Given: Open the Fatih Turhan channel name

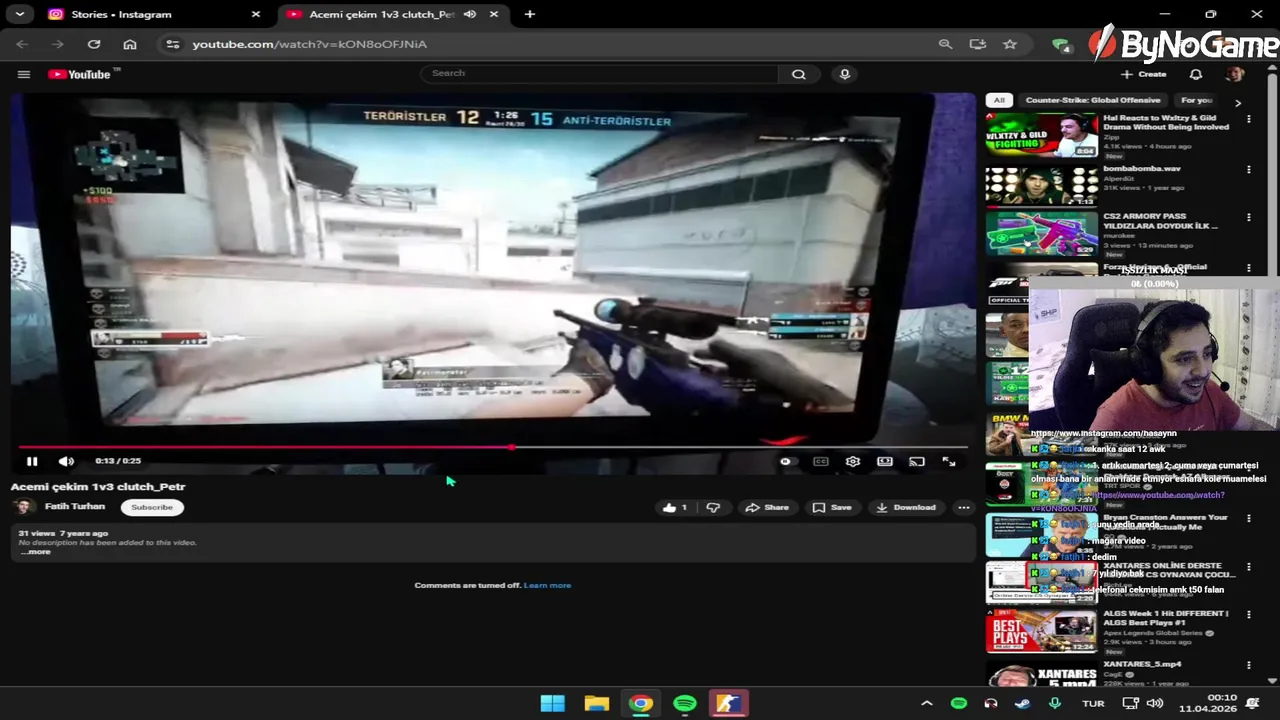Looking at the screenshot, I should tap(74, 506).
